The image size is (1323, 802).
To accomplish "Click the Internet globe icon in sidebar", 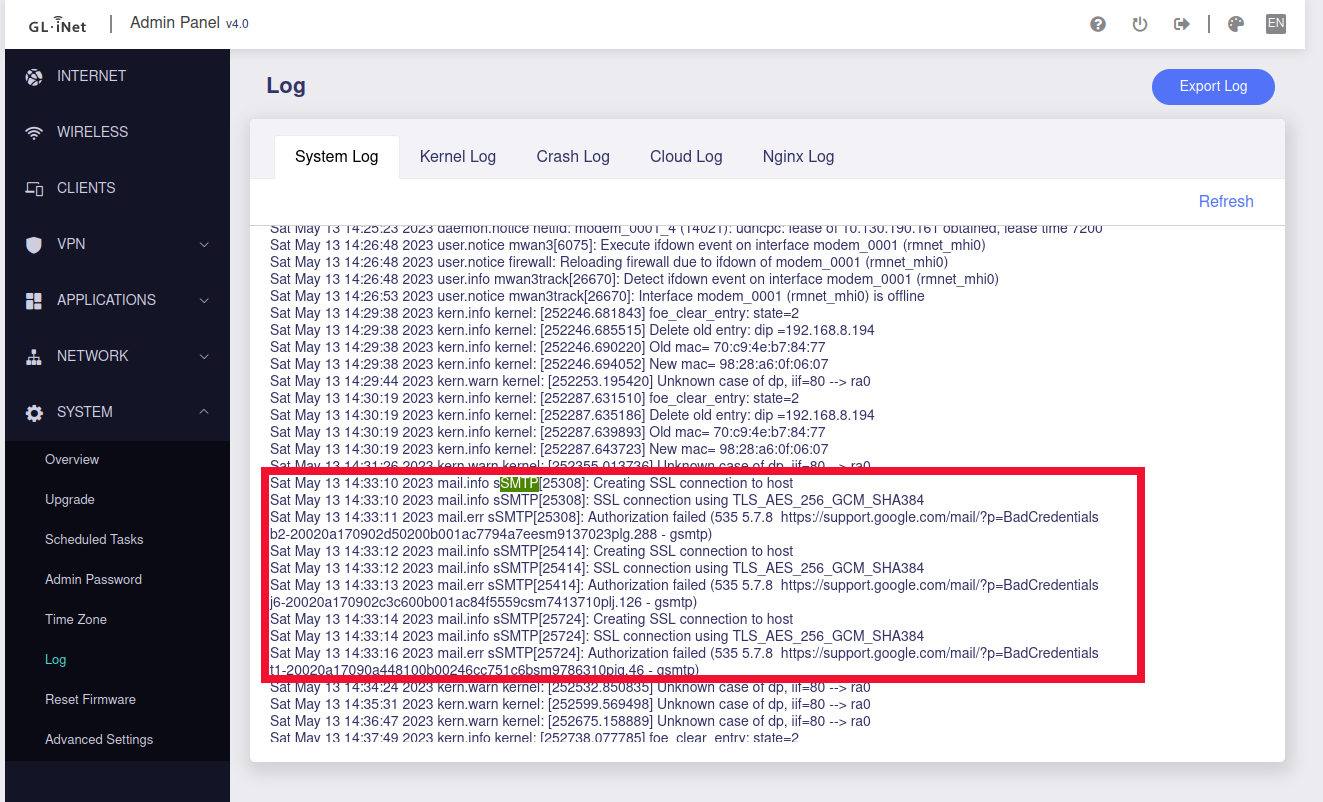I will click(34, 77).
